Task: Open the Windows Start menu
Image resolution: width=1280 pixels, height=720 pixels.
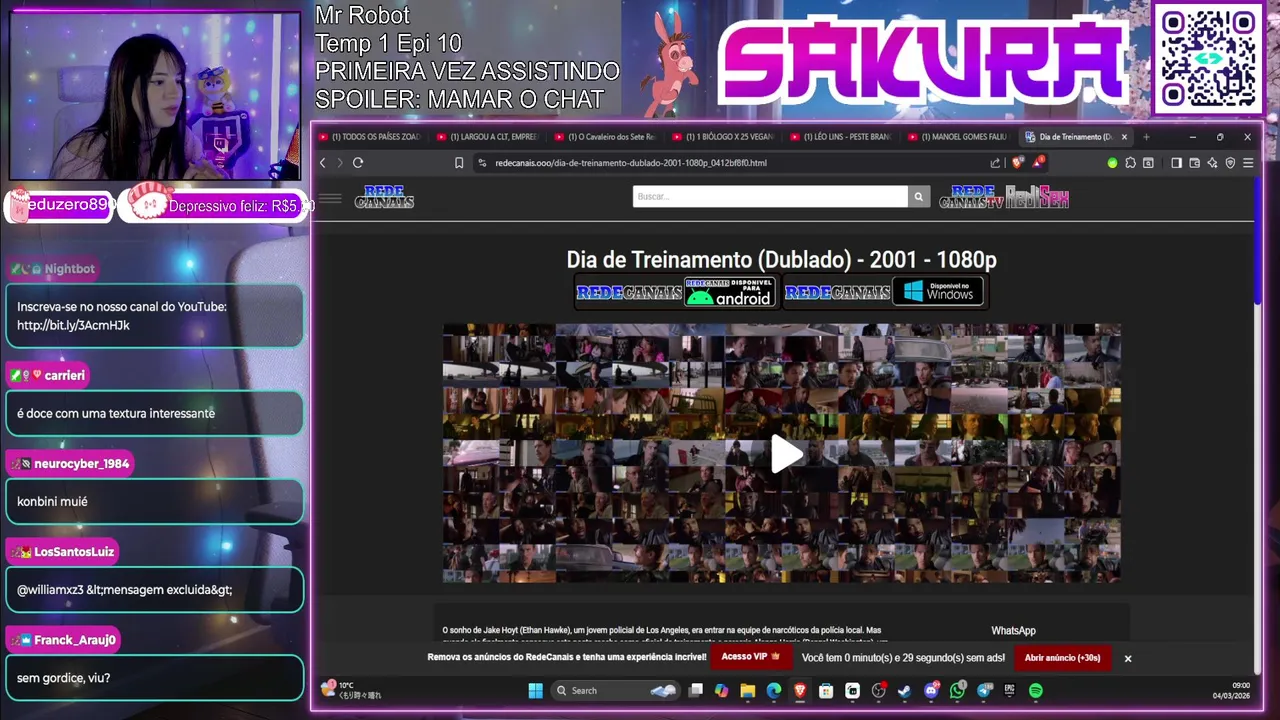Action: click(x=535, y=690)
